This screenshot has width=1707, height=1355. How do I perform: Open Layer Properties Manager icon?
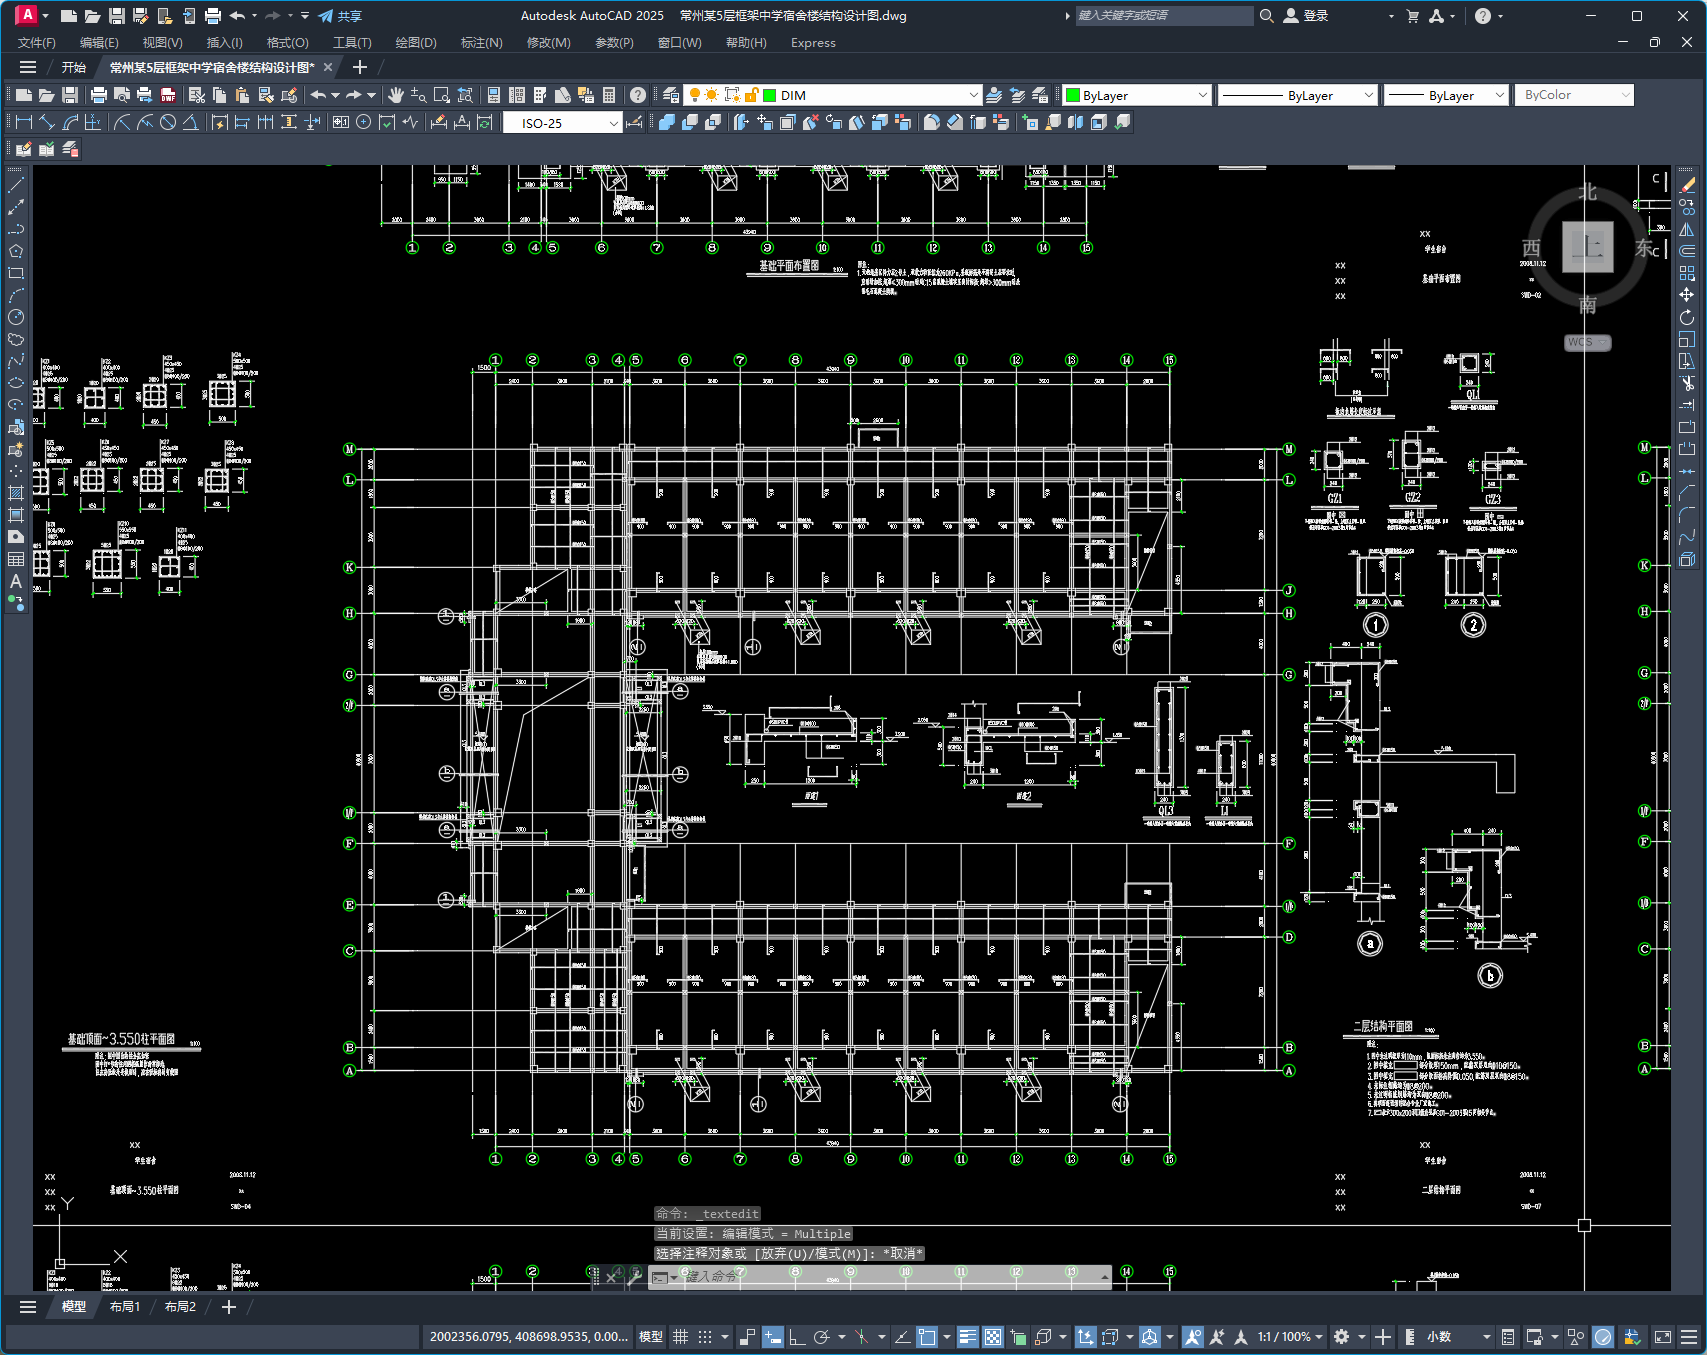coord(671,95)
